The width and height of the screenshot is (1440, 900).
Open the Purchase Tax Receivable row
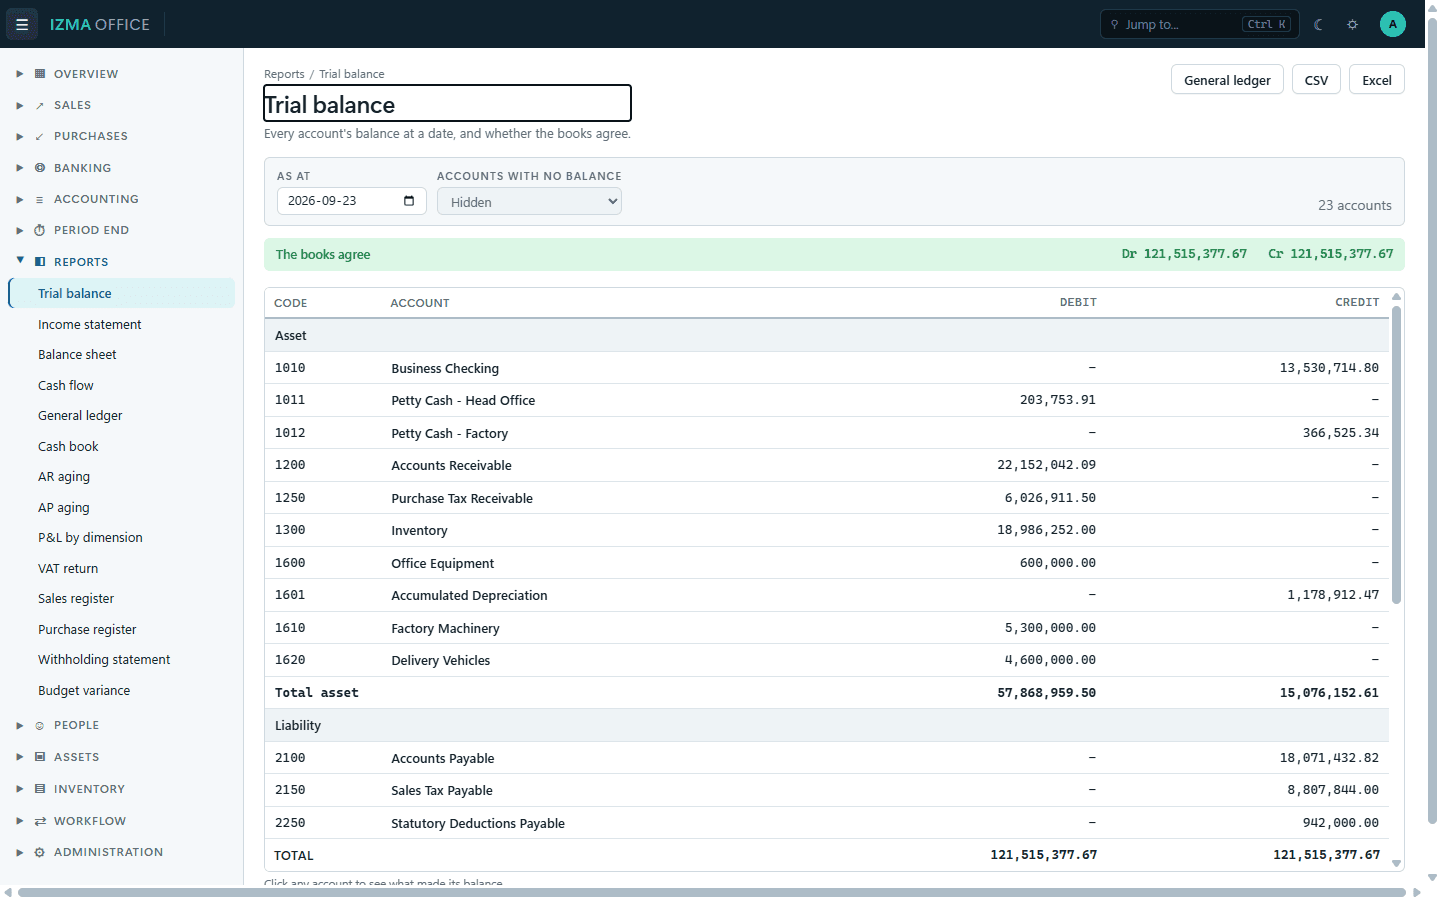coord(827,498)
